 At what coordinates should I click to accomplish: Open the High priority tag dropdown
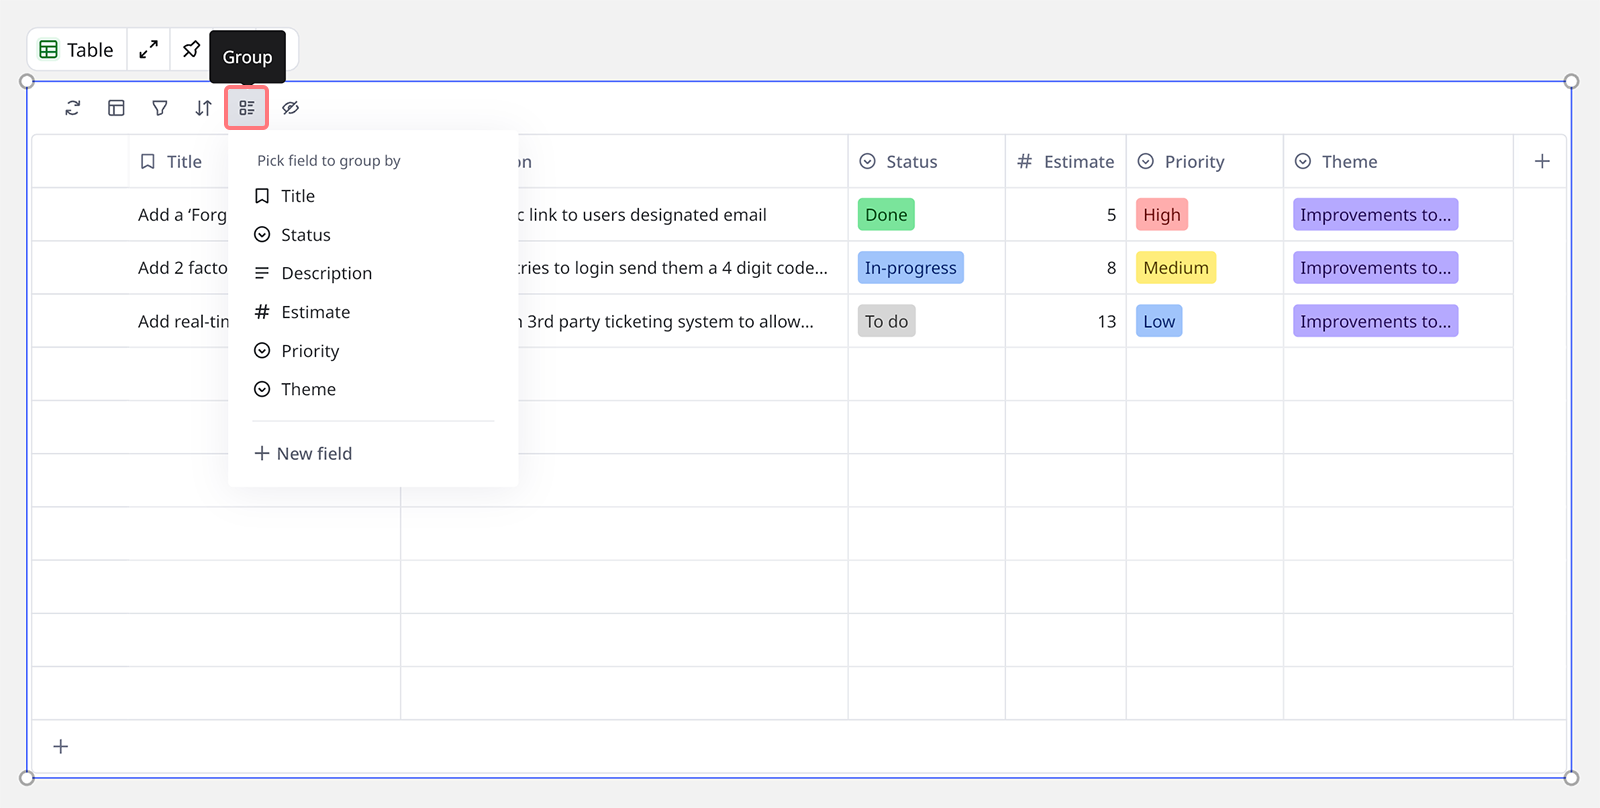tap(1161, 215)
